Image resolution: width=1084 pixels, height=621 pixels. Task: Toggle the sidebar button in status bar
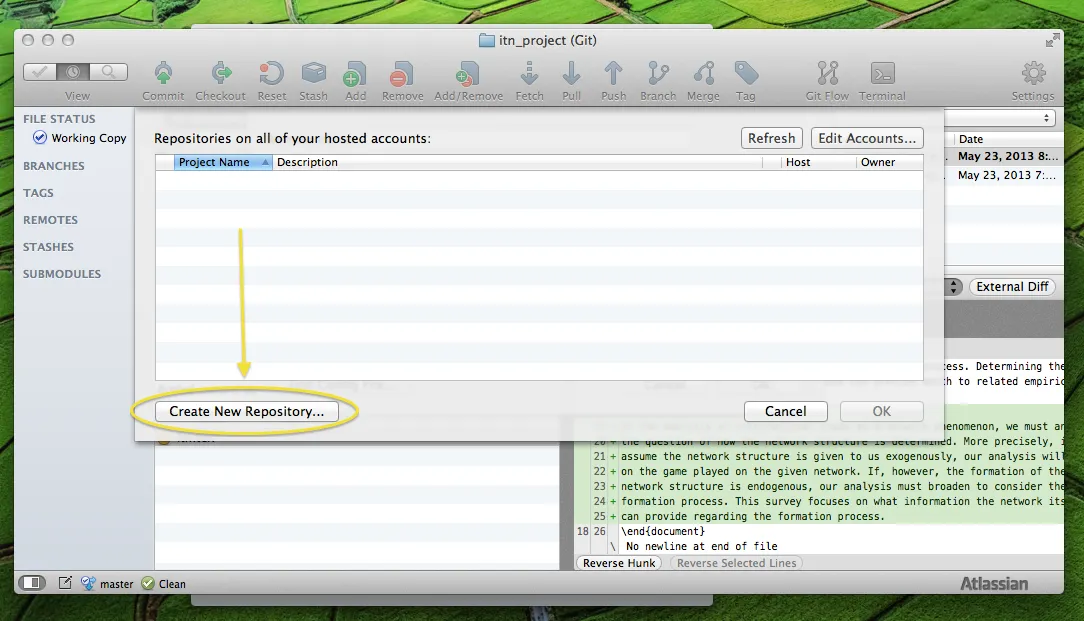31,583
